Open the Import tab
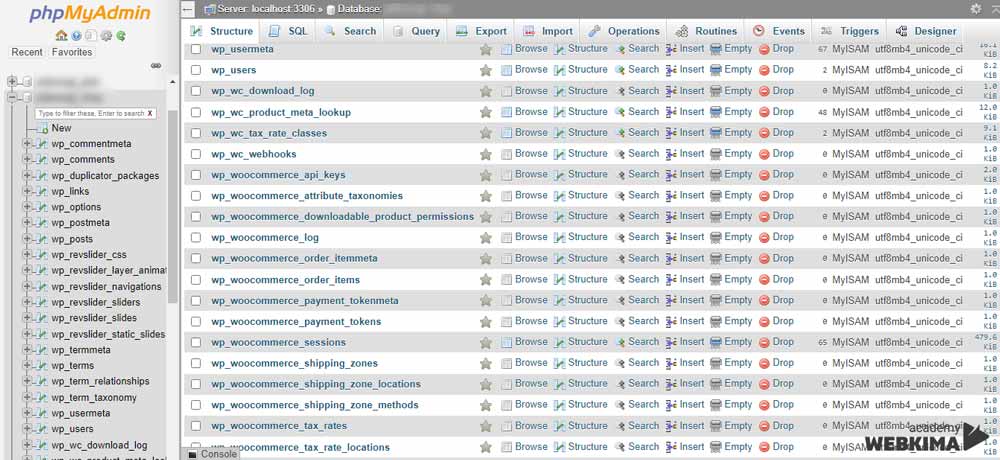 (548, 31)
